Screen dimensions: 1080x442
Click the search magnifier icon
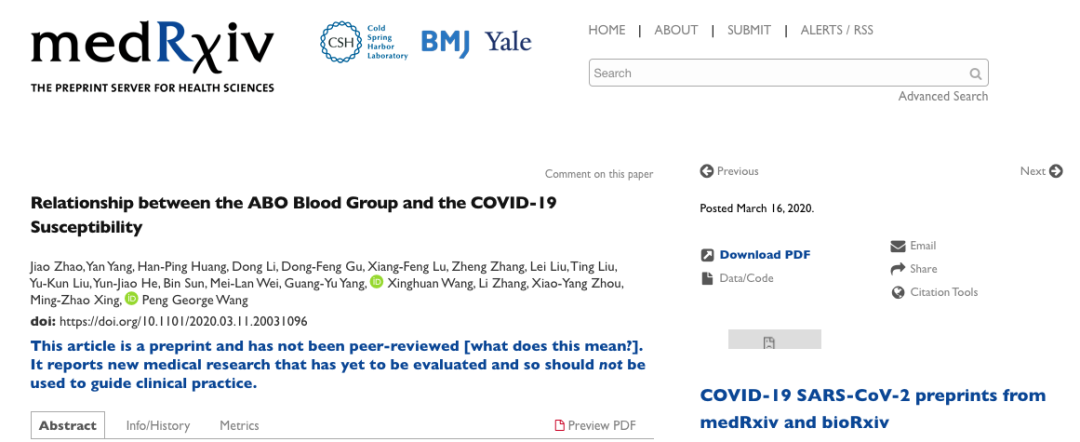[x=975, y=73]
